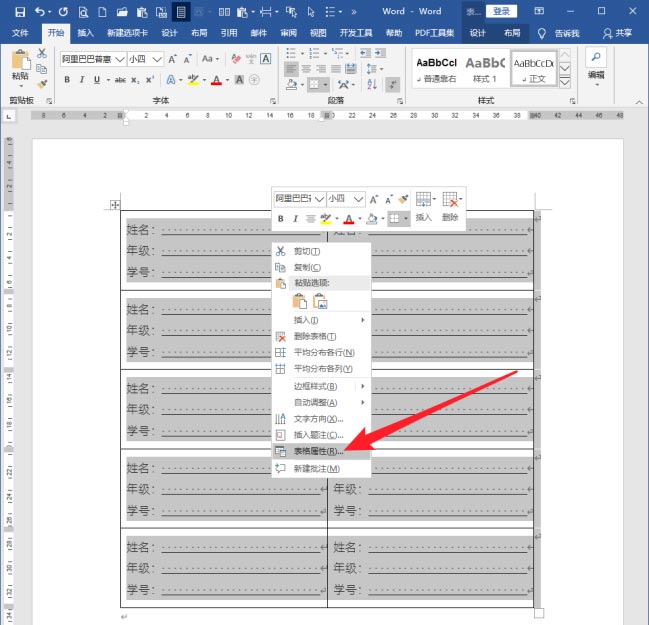Toggle Italic in the ribbon
Viewport: 649px width, 625px height.
pos(82,80)
